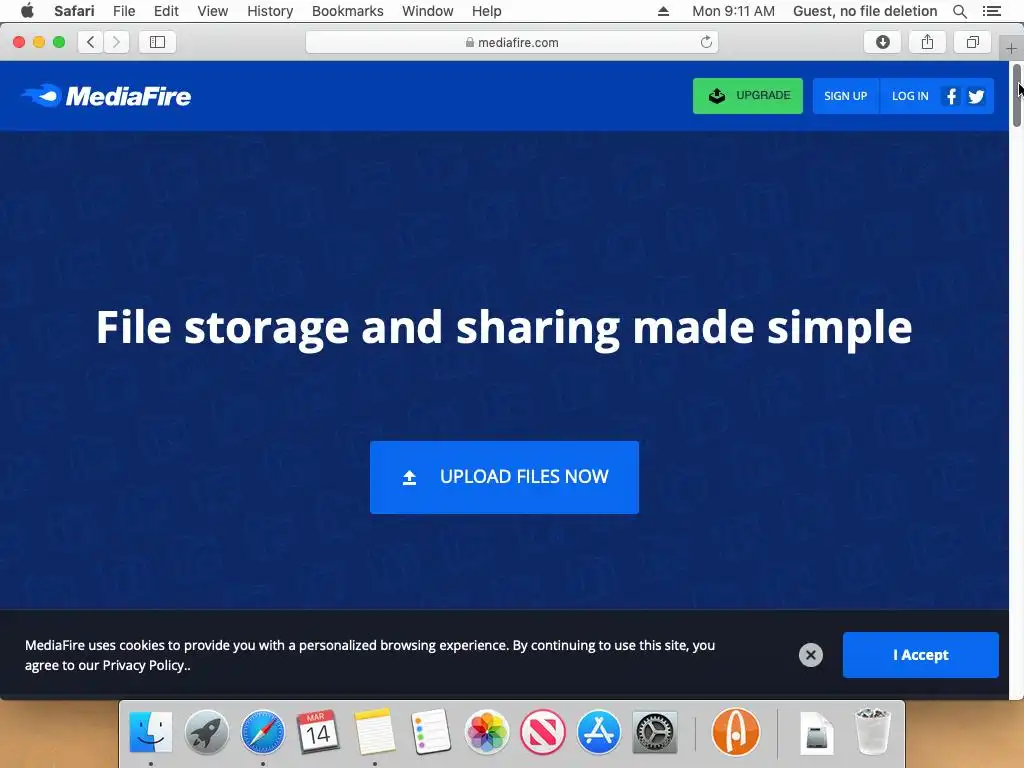Click the mediafire.com address bar
The image size is (1024, 768).
click(x=512, y=42)
